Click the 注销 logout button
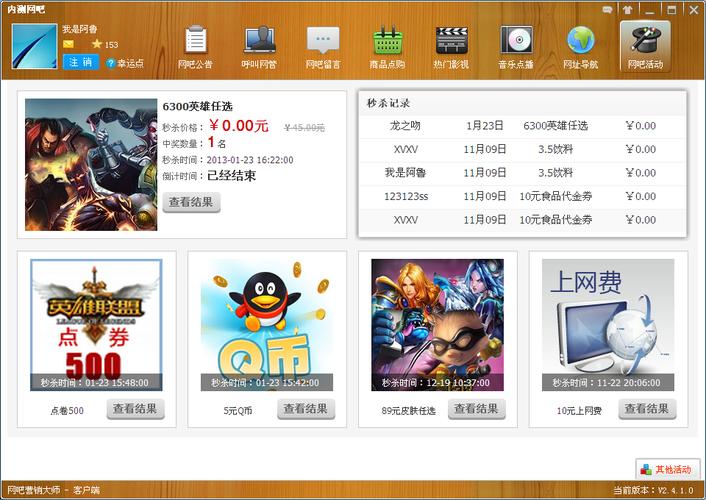The height and width of the screenshot is (500, 706). click(81, 62)
